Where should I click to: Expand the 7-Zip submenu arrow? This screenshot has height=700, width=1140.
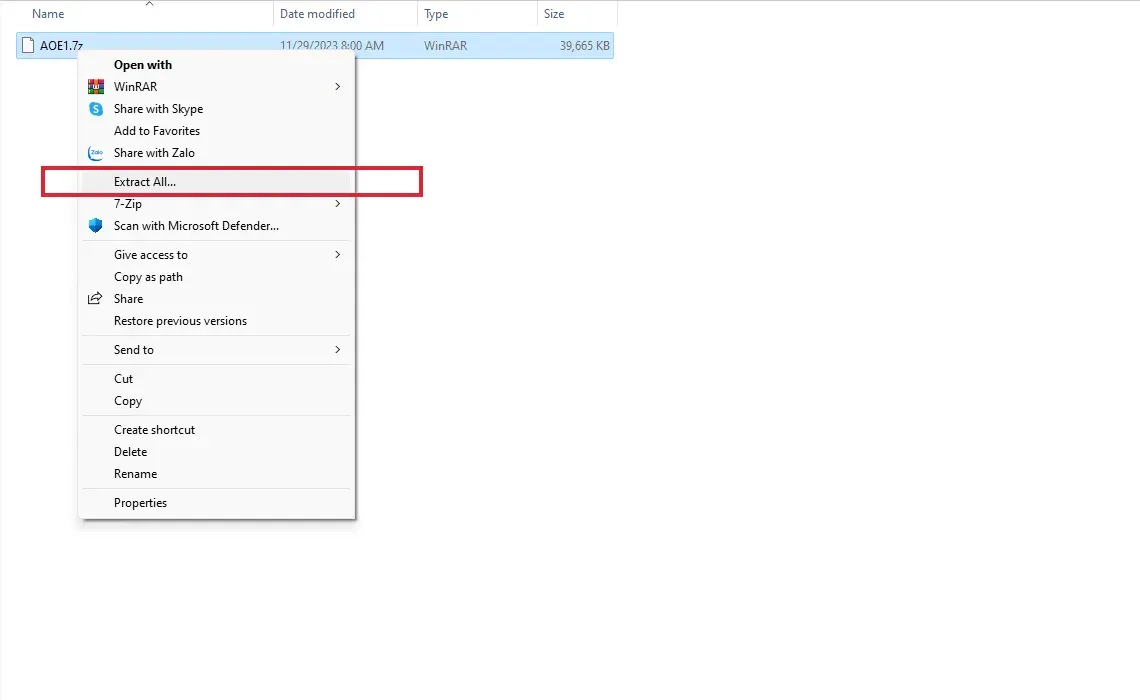click(337, 204)
